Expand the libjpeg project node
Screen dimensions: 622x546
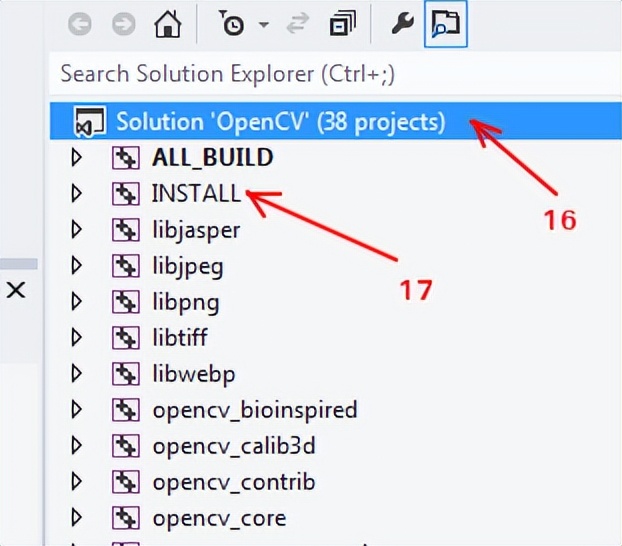(77, 266)
